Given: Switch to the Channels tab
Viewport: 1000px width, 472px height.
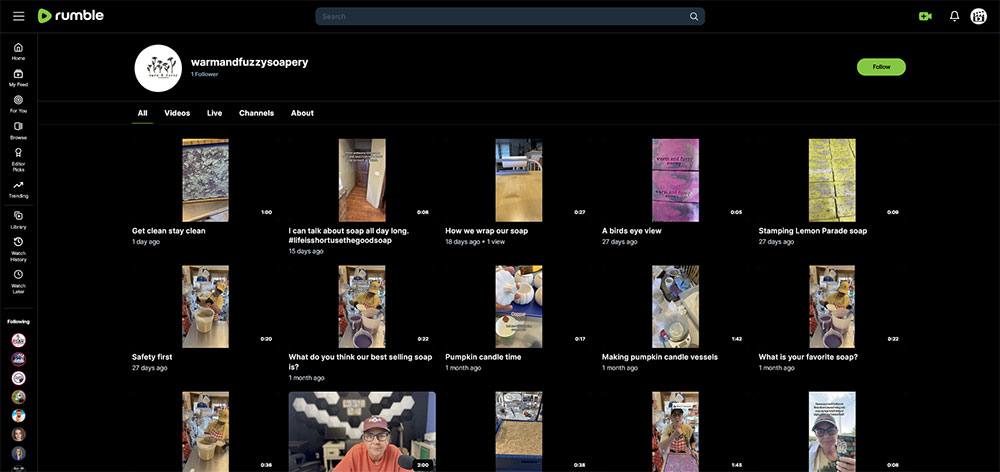Looking at the screenshot, I should tap(256, 113).
